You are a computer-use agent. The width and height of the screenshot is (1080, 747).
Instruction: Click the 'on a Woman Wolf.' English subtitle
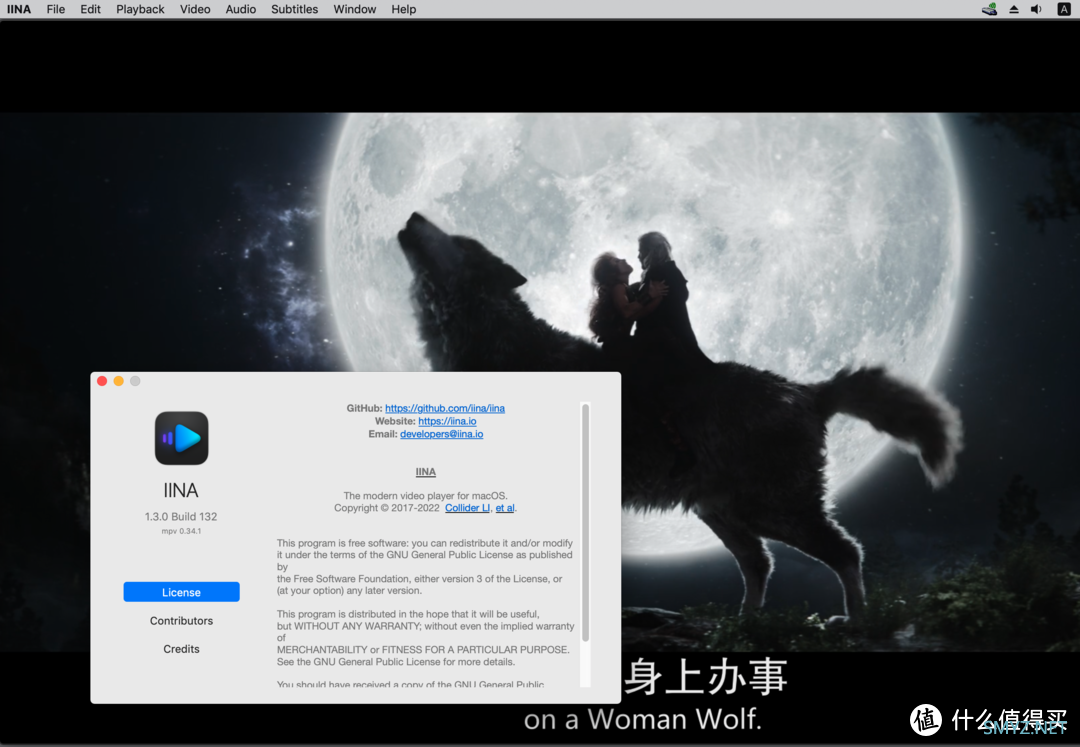643,719
